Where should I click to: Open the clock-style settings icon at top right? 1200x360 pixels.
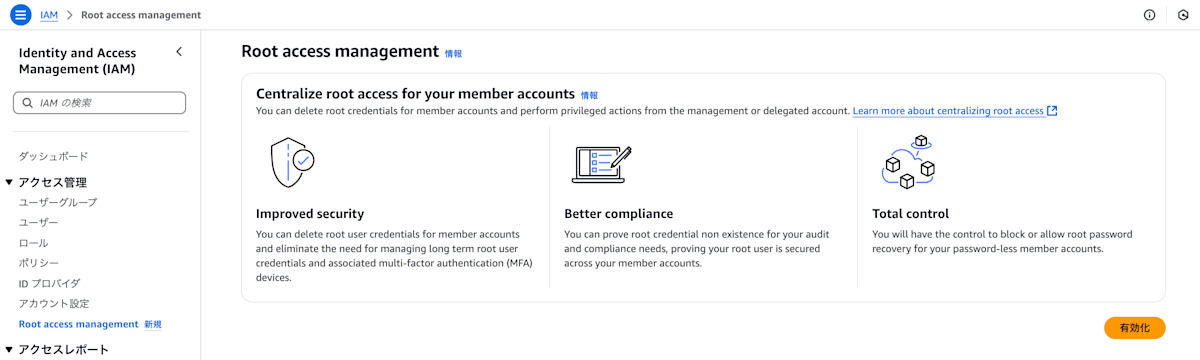pos(1183,15)
